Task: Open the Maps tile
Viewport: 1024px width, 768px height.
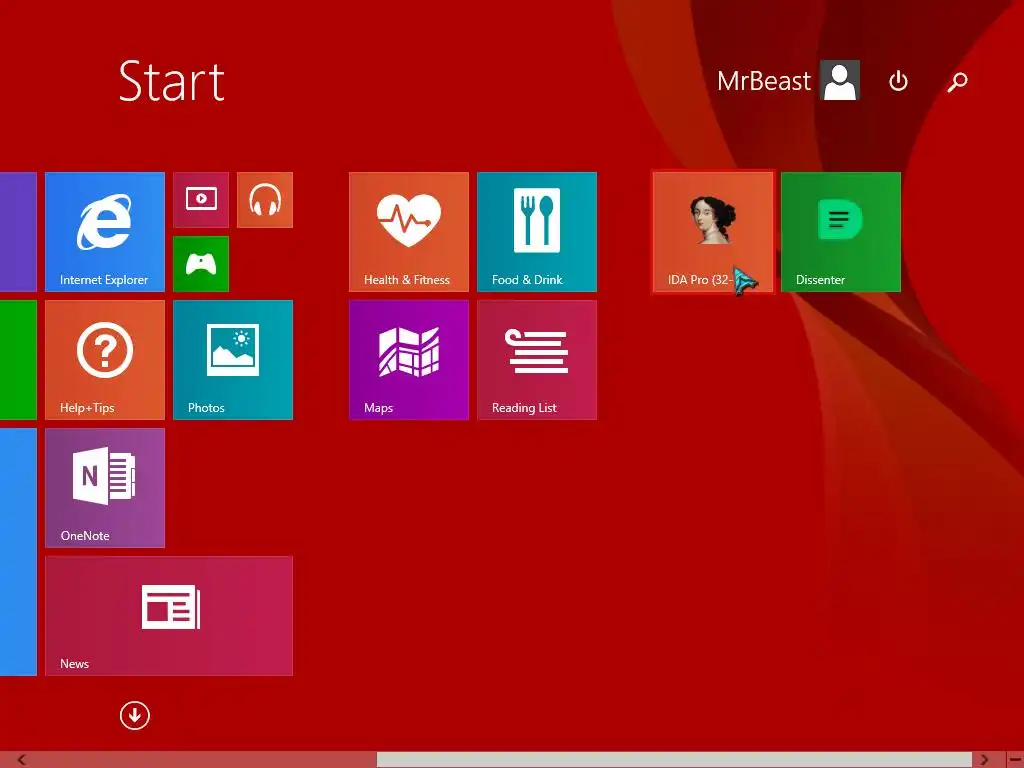Action: 409,360
